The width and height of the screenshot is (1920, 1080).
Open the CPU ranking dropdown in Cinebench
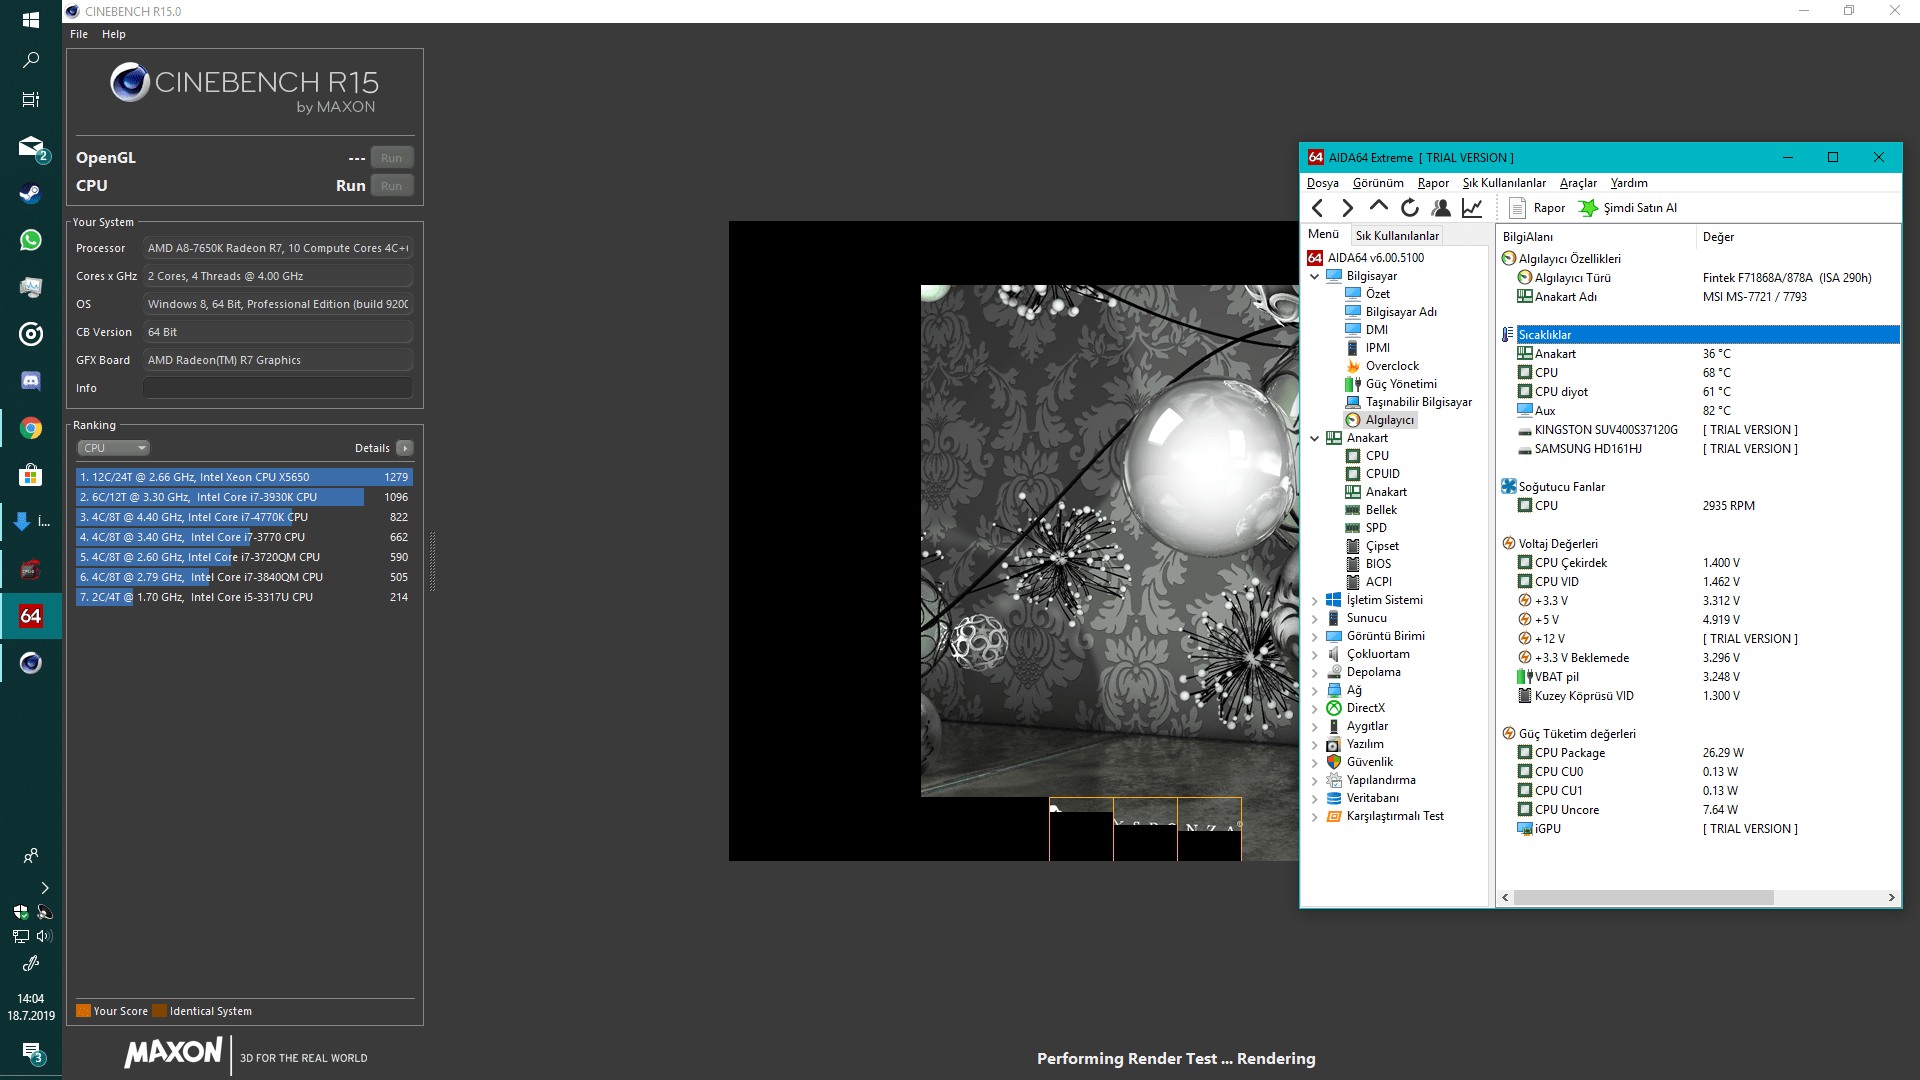pyautogui.click(x=114, y=448)
